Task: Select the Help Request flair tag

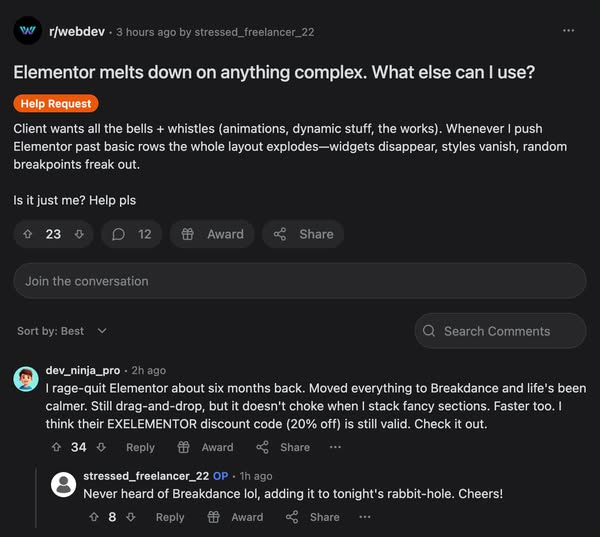Action: (x=56, y=103)
